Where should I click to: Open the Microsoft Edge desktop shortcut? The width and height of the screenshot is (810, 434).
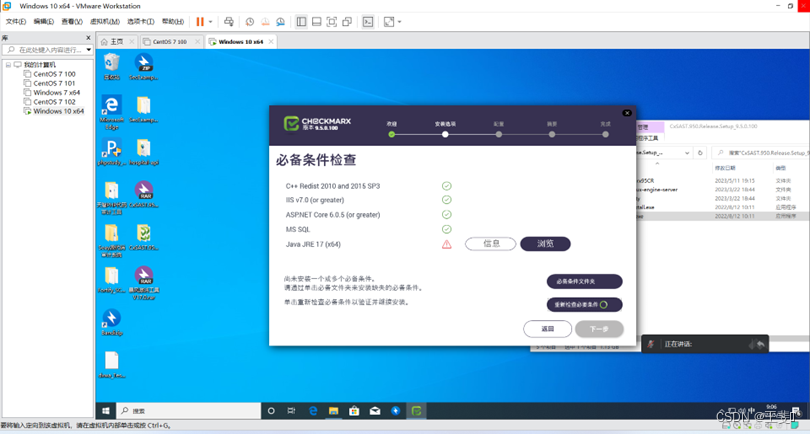click(x=112, y=112)
